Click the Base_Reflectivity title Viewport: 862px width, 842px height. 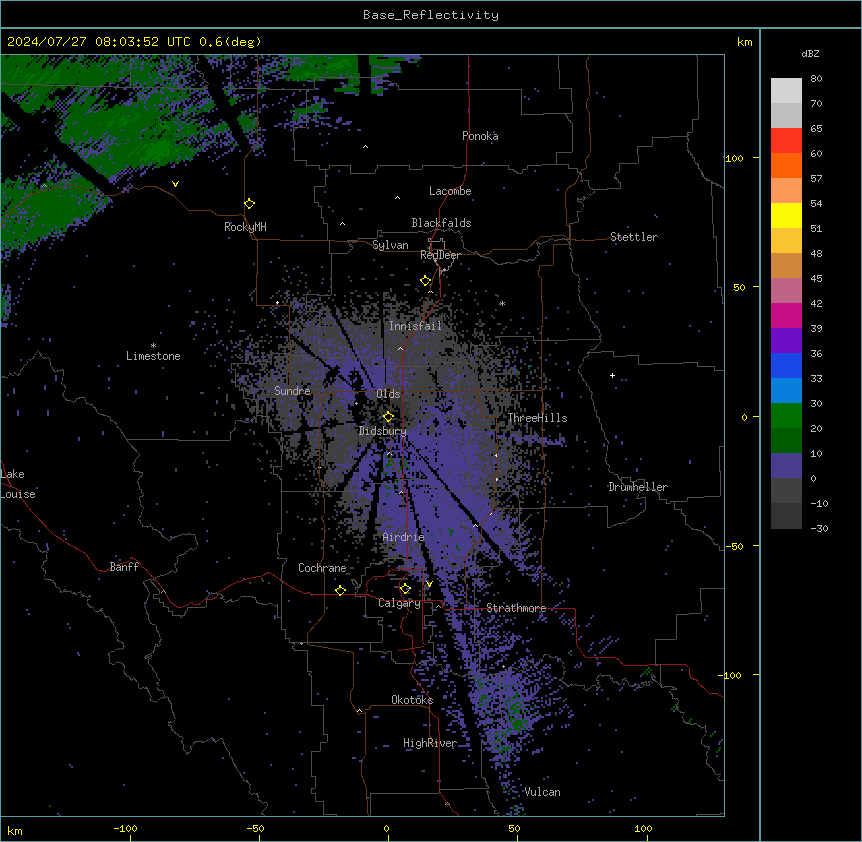point(430,15)
